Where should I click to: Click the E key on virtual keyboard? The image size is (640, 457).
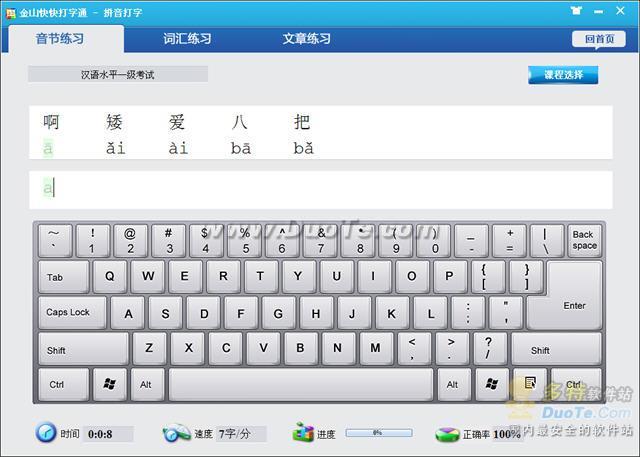pos(185,277)
